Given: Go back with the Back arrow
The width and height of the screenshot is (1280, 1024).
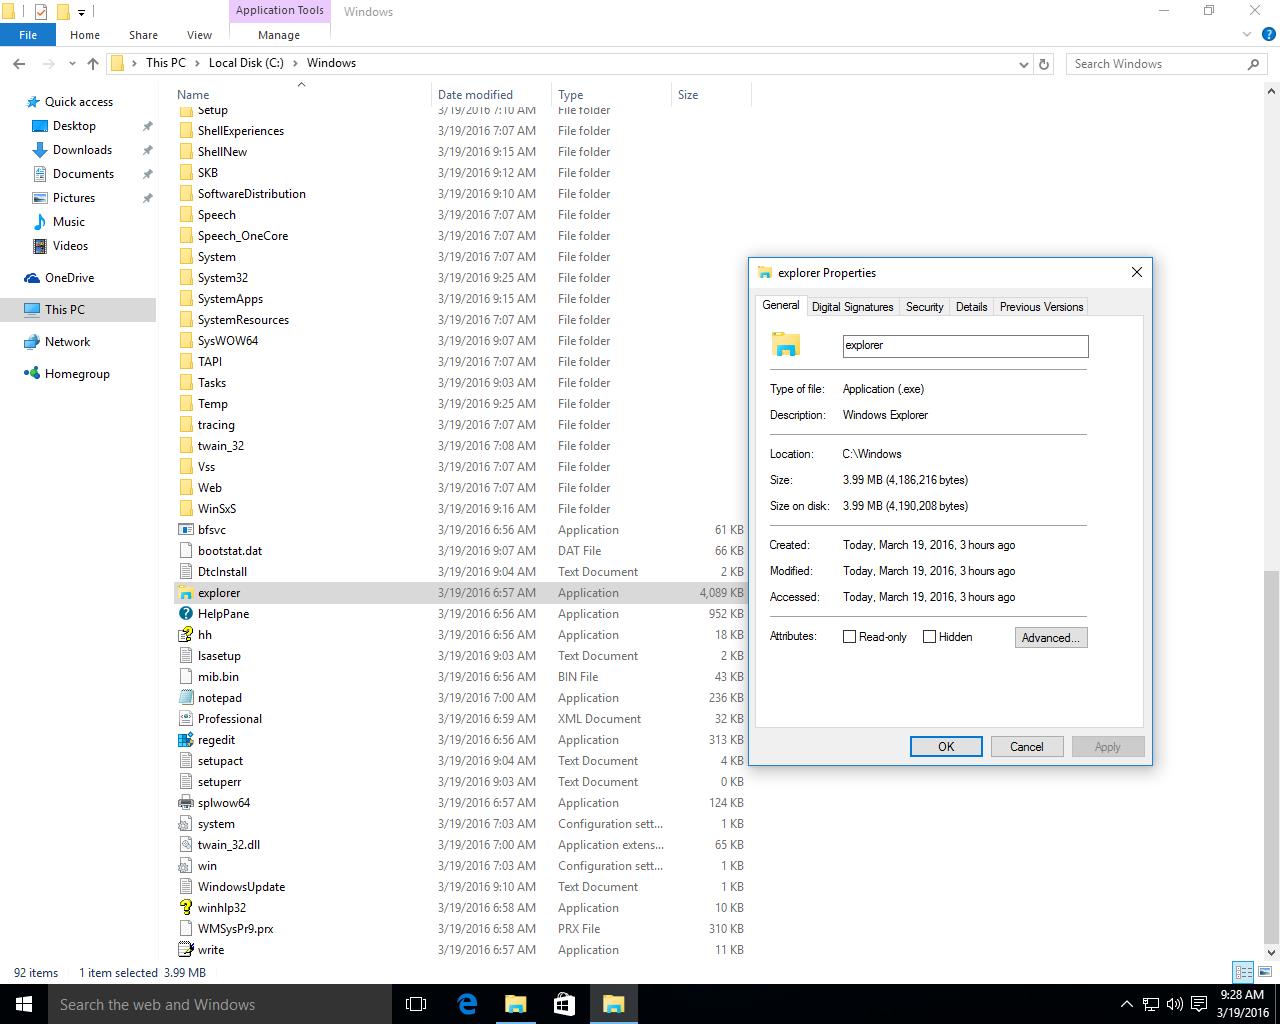Looking at the screenshot, I should pos(19,63).
